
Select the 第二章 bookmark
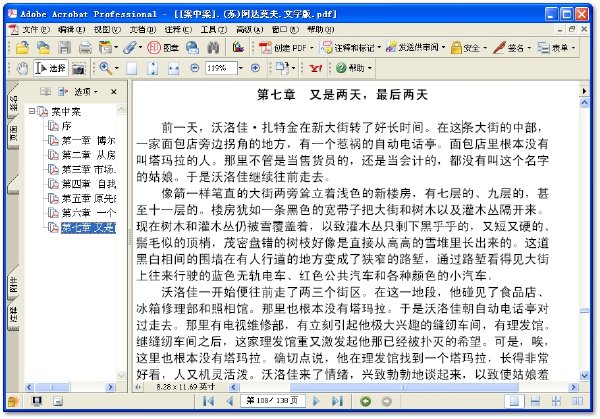tap(88, 155)
